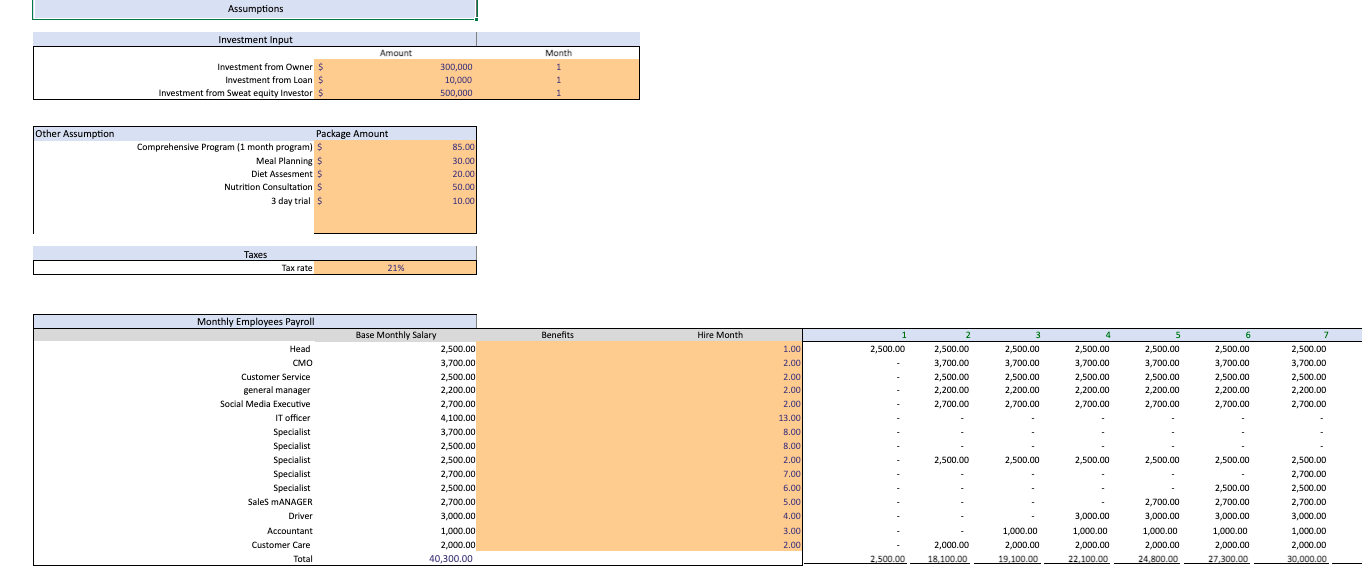Select the 18,100.00 month 2 total
This screenshot has height=566, width=1362.
[950, 559]
